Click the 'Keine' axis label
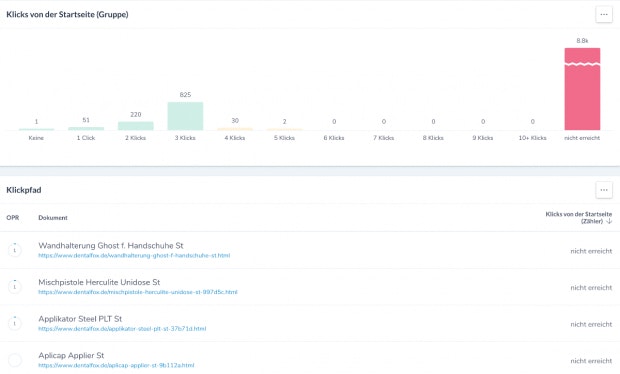620x374 pixels. point(36,138)
